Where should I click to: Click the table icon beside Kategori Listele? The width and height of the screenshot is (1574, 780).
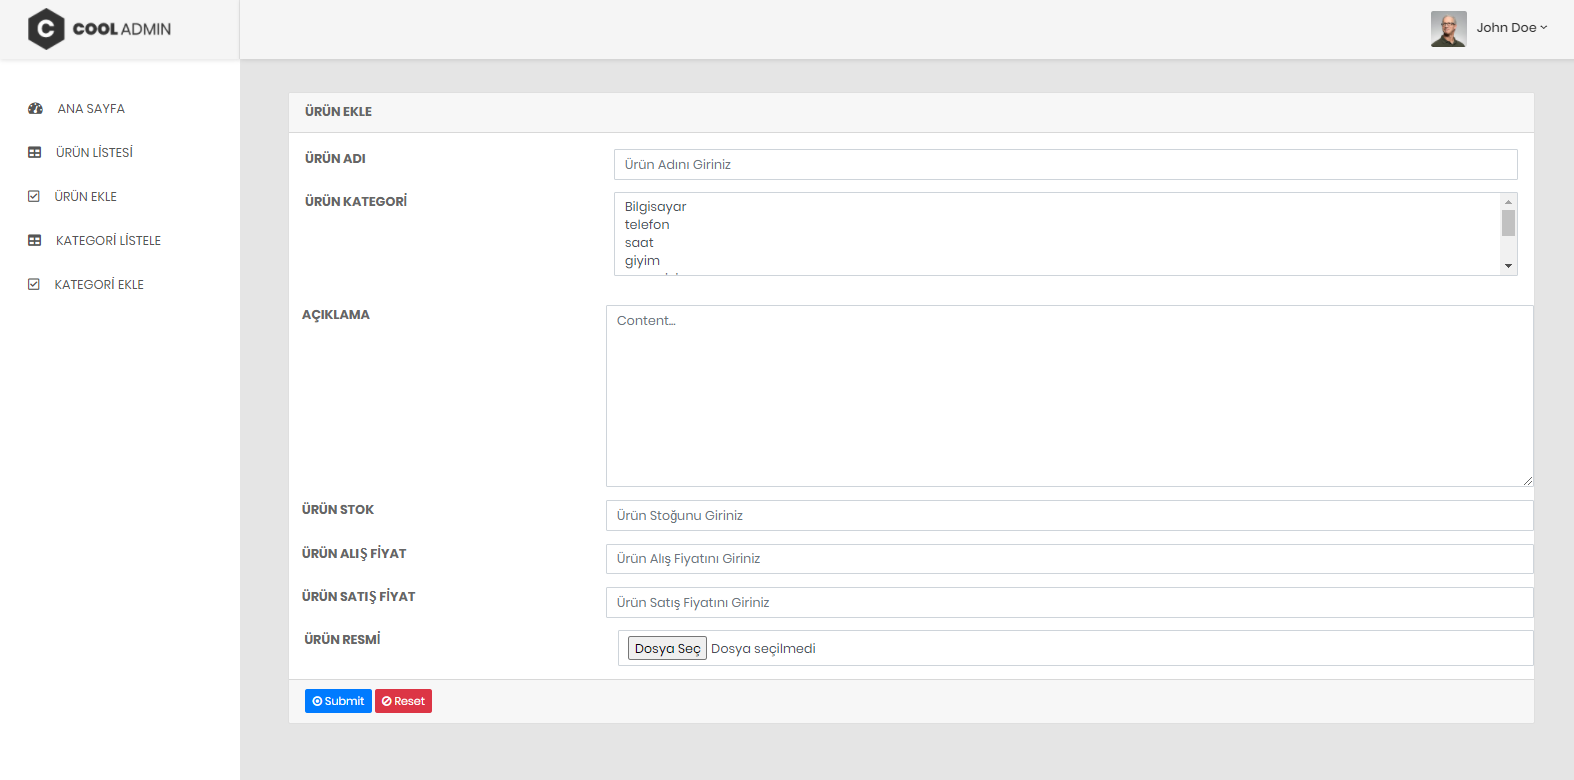(35, 241)
